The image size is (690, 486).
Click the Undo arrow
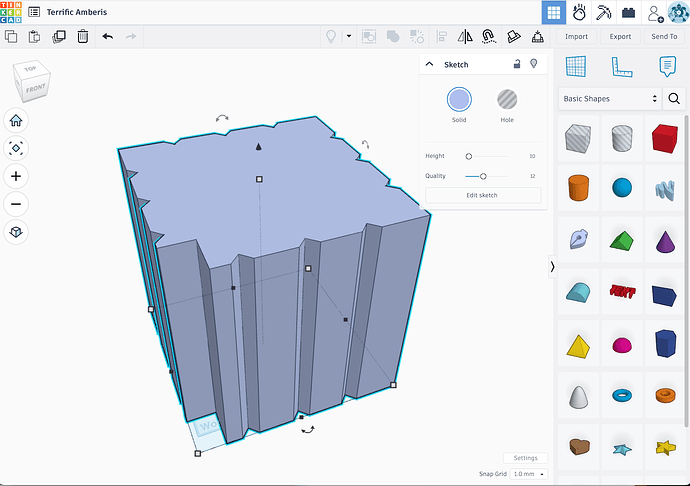click(x=108, y=36)
